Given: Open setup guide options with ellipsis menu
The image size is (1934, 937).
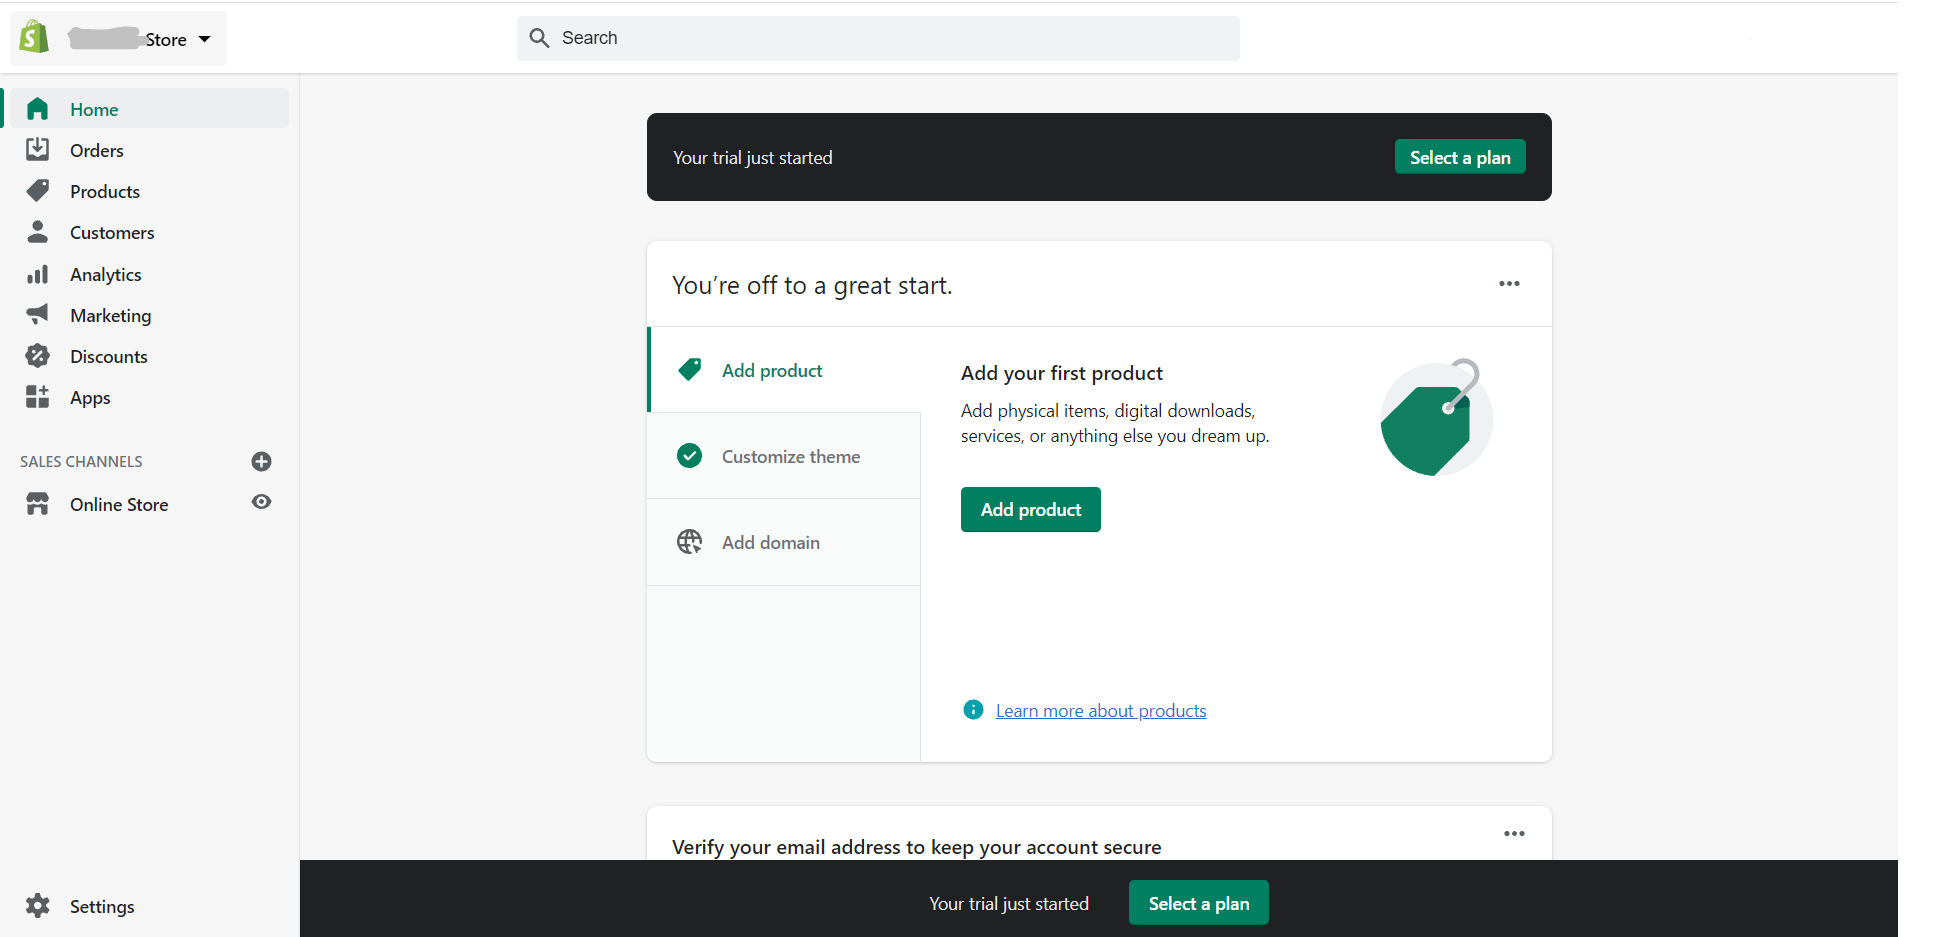Looking at the screenshot, I should 1509,283.
